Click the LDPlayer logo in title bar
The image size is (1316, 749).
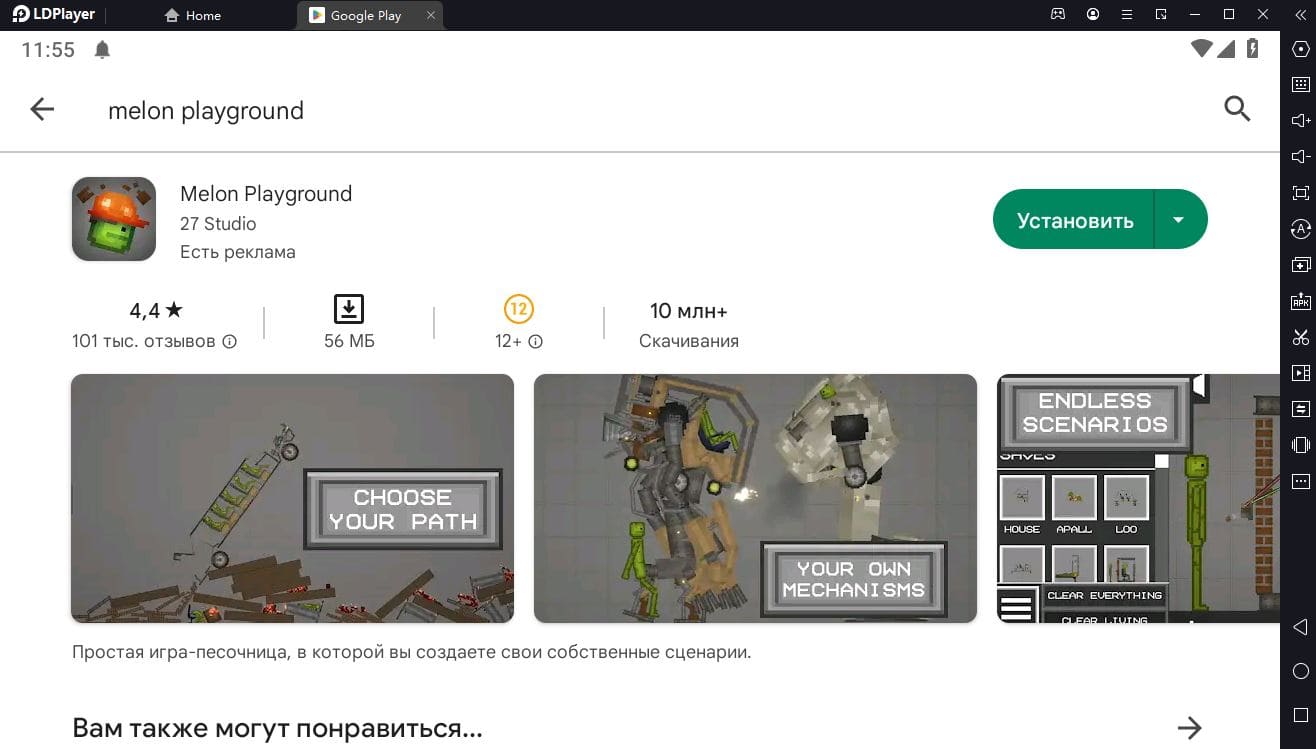pyautogui.click(x=54, y=14)
